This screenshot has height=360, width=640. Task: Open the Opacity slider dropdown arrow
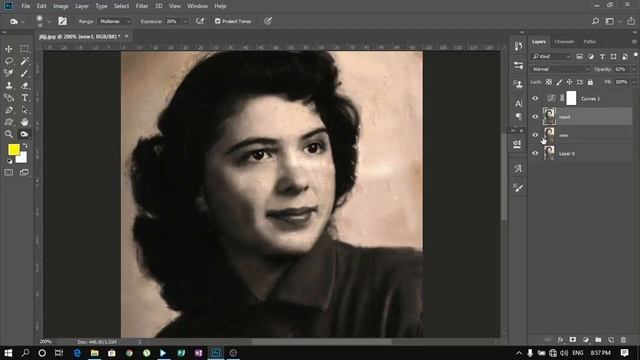(x=634, y=69)
